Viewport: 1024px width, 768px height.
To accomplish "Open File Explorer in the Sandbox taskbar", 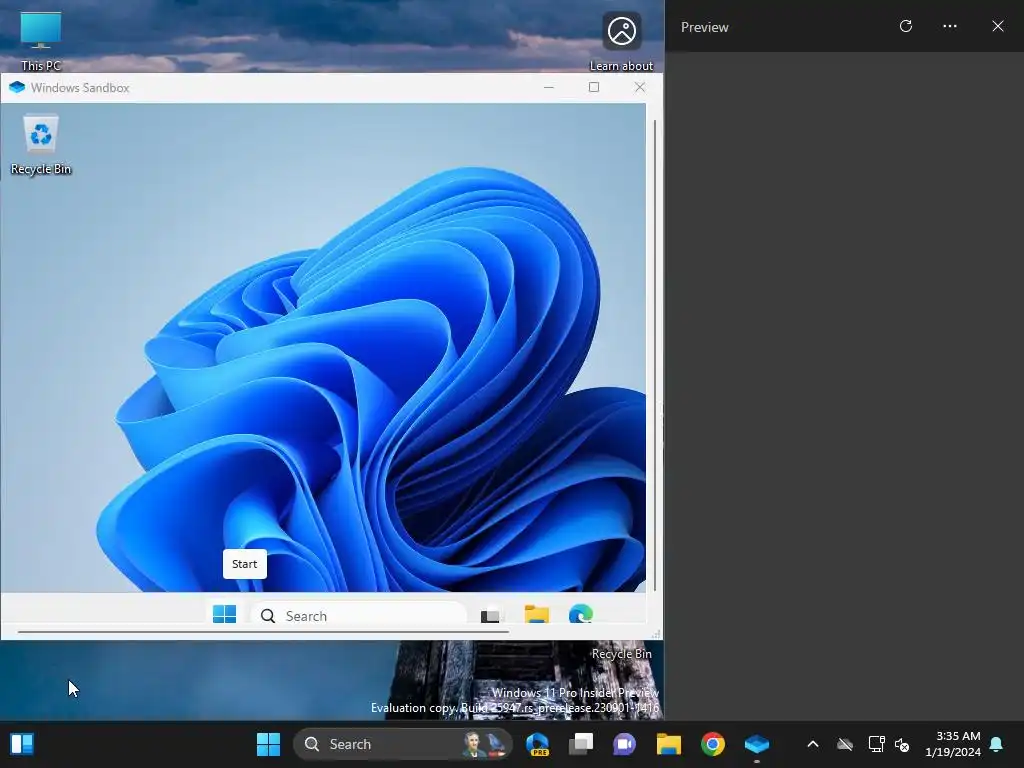I will pos(537,615).
